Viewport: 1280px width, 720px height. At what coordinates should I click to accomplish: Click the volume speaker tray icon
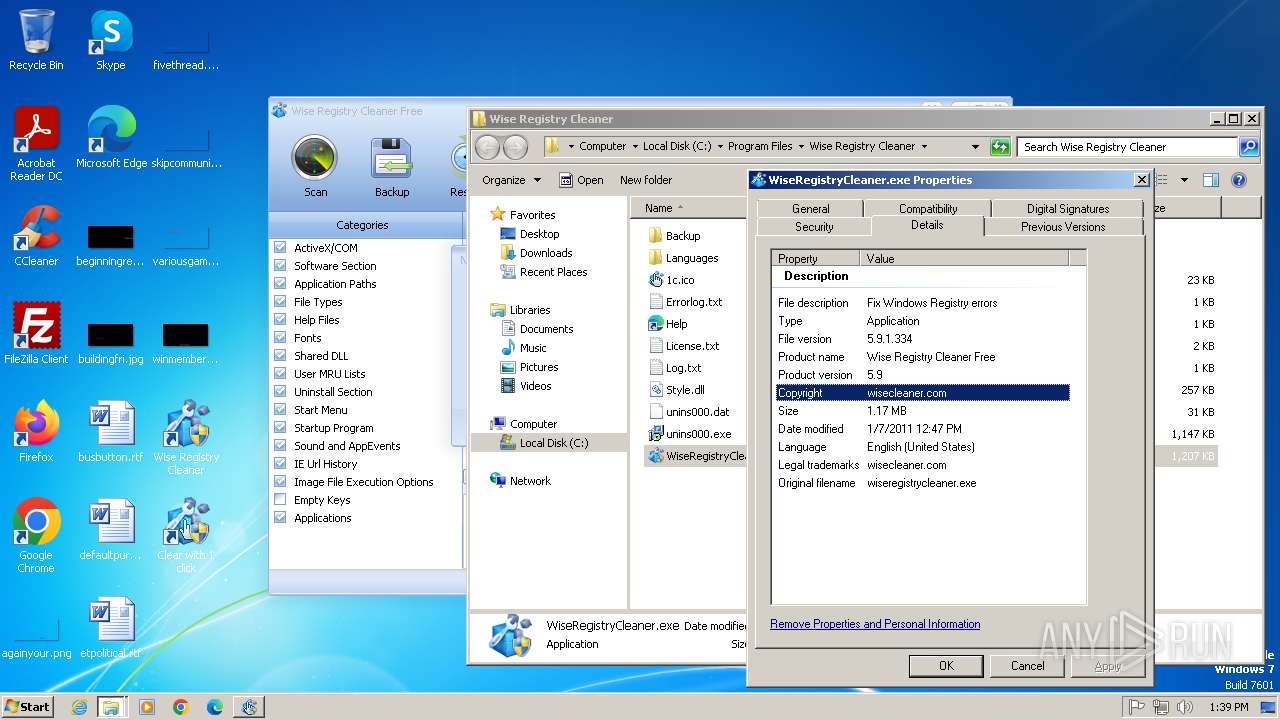[x=1185, y=707]
